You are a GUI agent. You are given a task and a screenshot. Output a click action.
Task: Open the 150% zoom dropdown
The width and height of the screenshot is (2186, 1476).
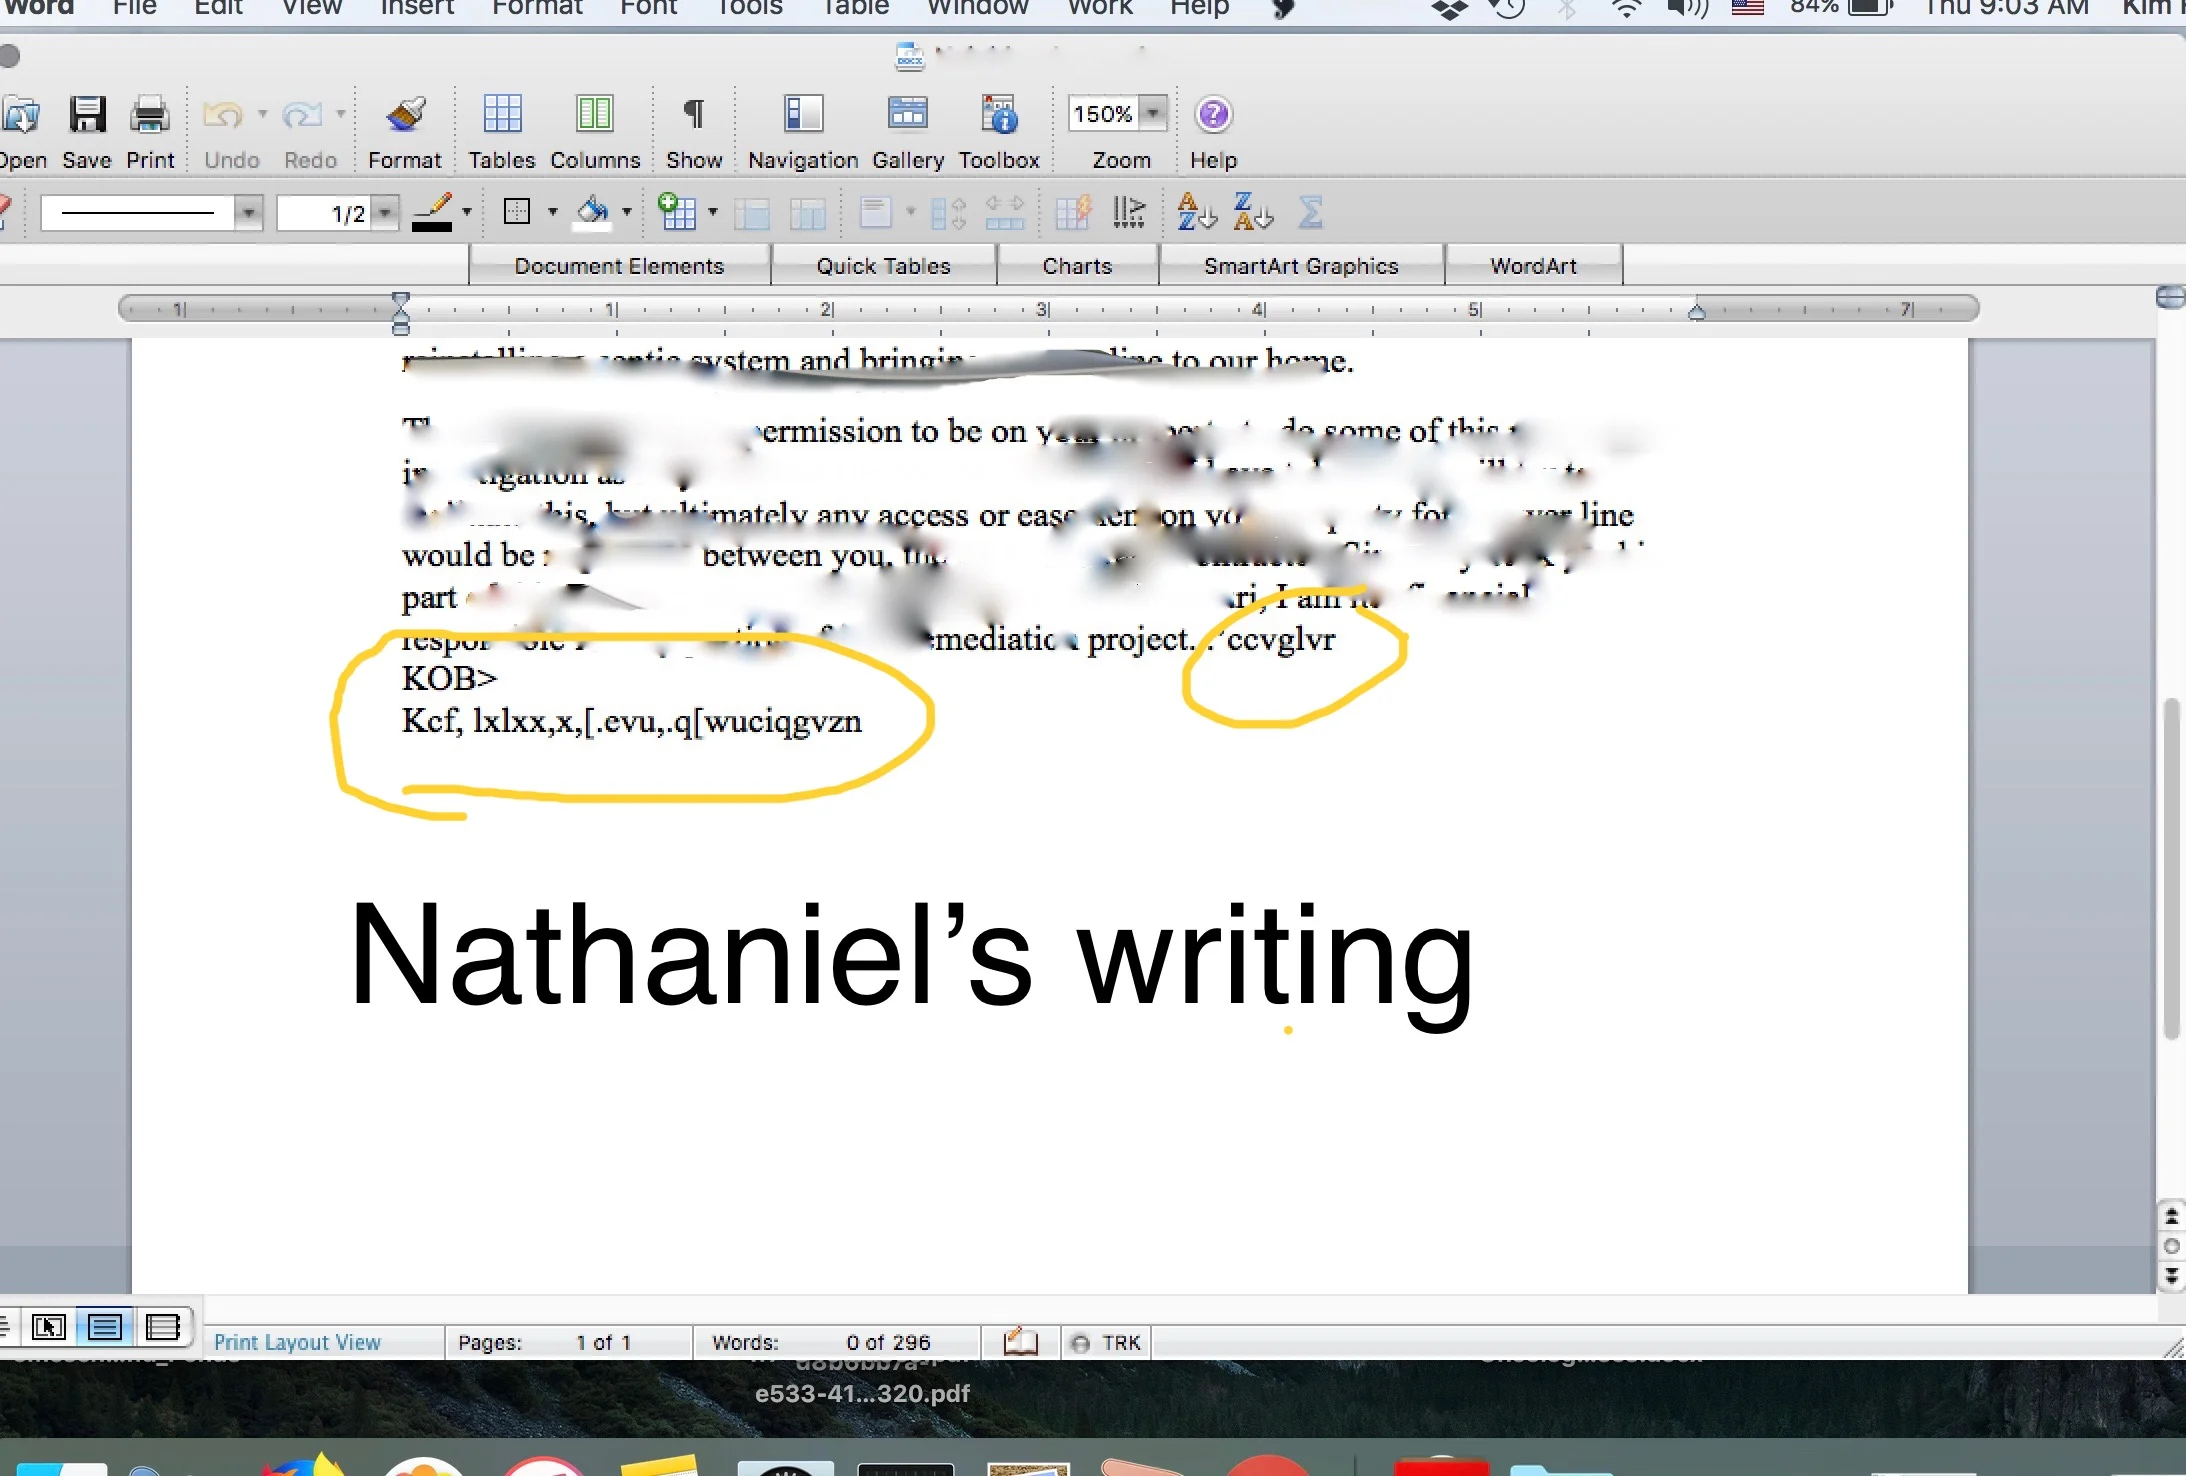point(1153,113)
